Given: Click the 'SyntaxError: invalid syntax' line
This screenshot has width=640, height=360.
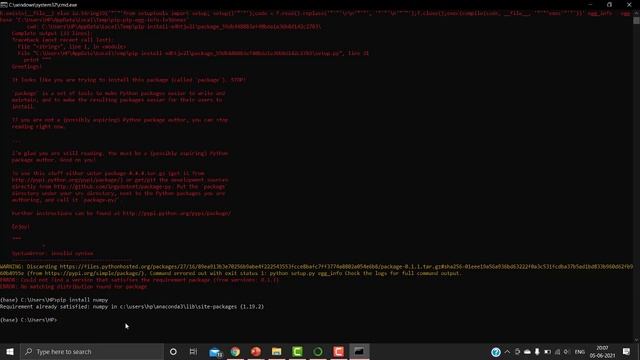Looking at the screenshot, I should point(52,253).
